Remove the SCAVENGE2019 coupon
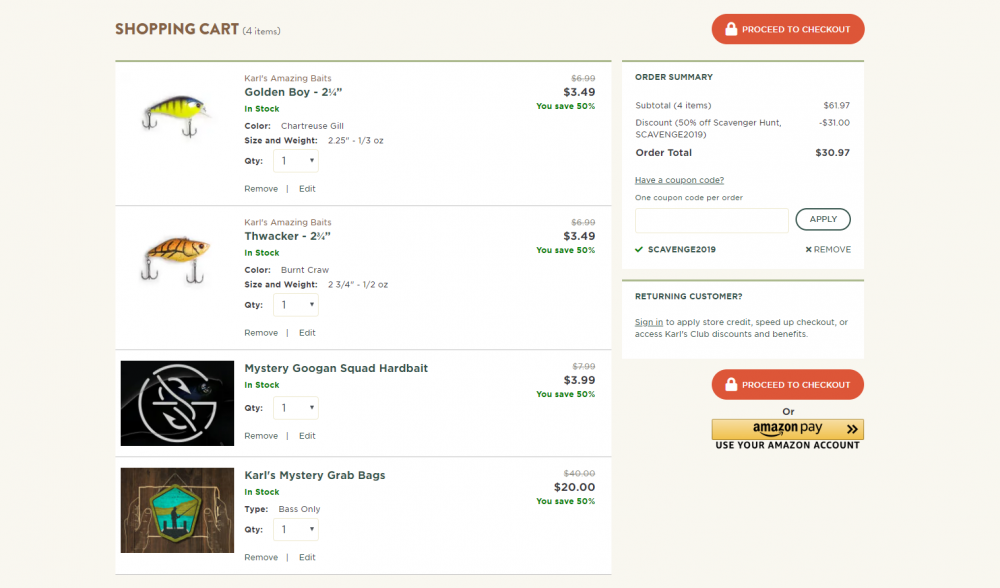This screenshot has height=588, width=1000. tap(828, 249)
